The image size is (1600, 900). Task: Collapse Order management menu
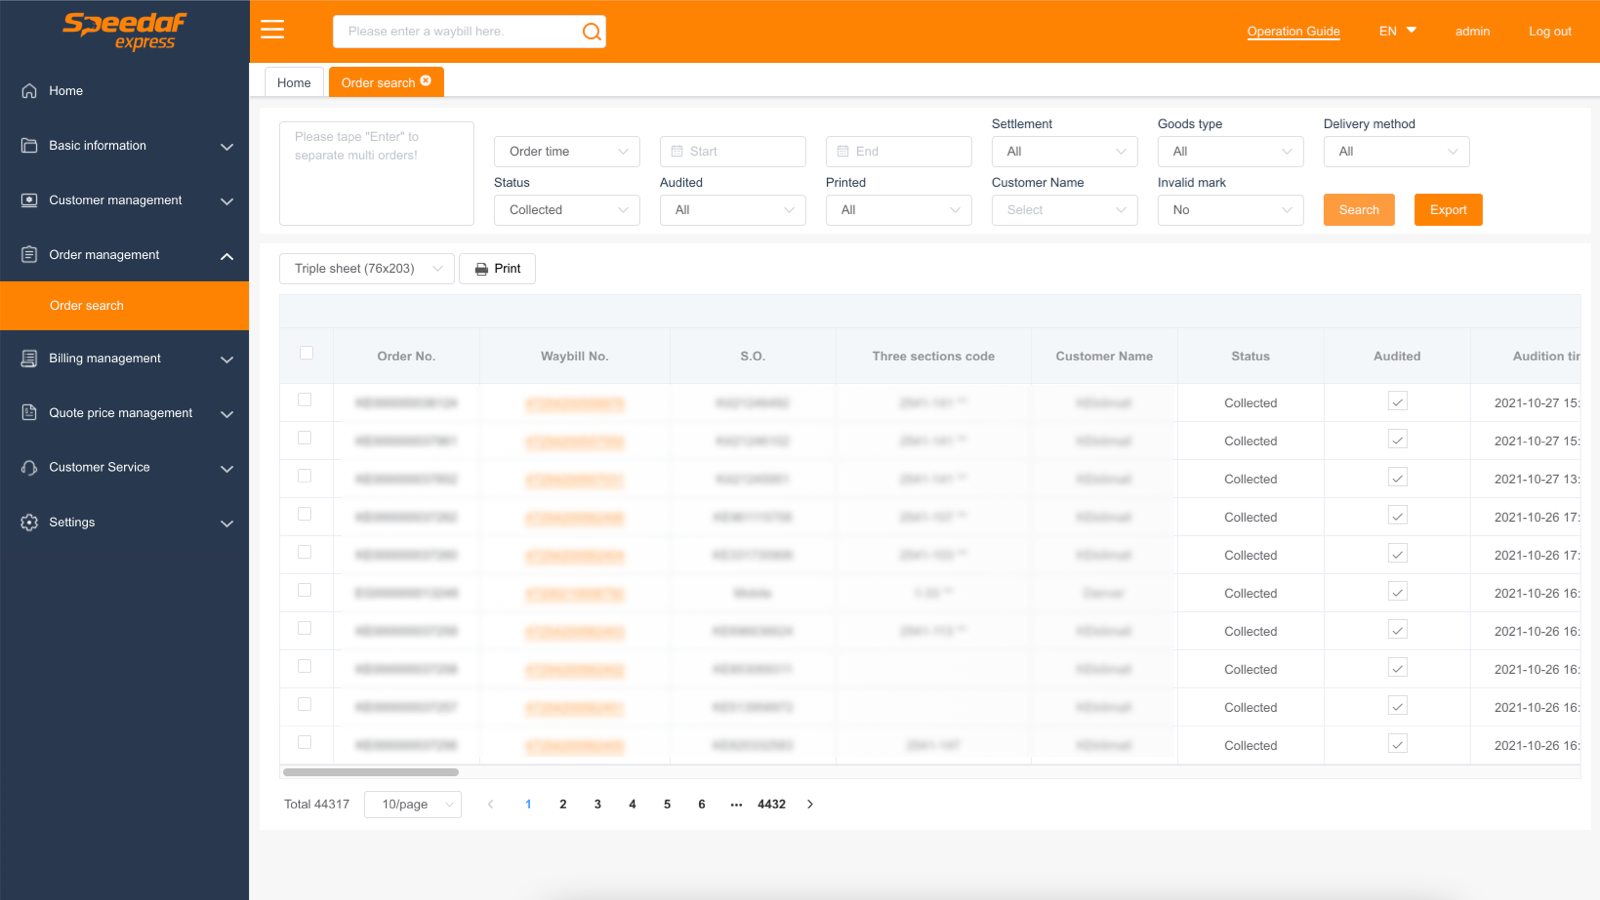(227, 256)
